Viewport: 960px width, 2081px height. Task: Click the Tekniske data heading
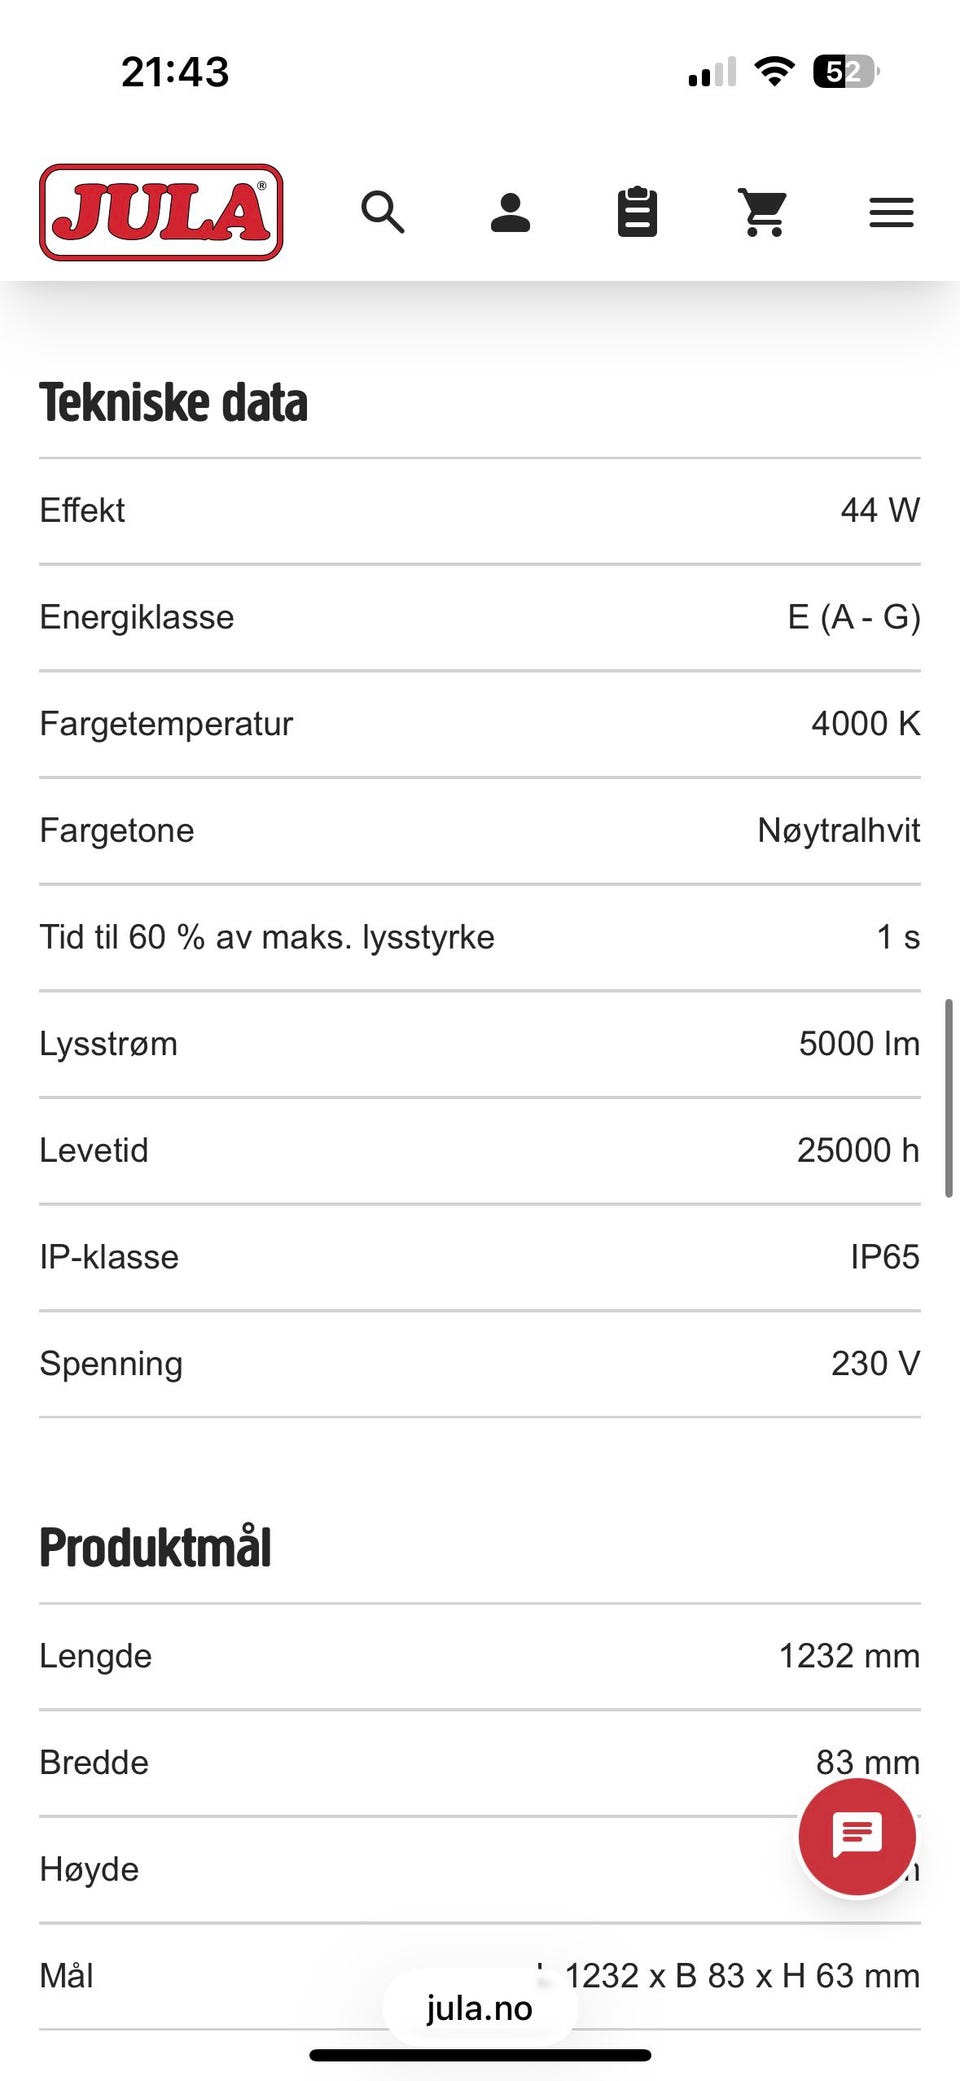[174, 403]
